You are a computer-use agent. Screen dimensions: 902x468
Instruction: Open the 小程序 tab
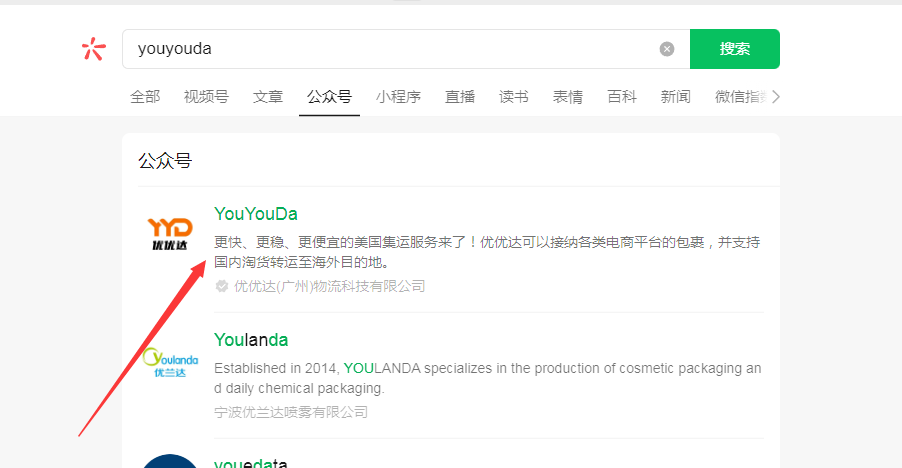(x=398, y=97)
